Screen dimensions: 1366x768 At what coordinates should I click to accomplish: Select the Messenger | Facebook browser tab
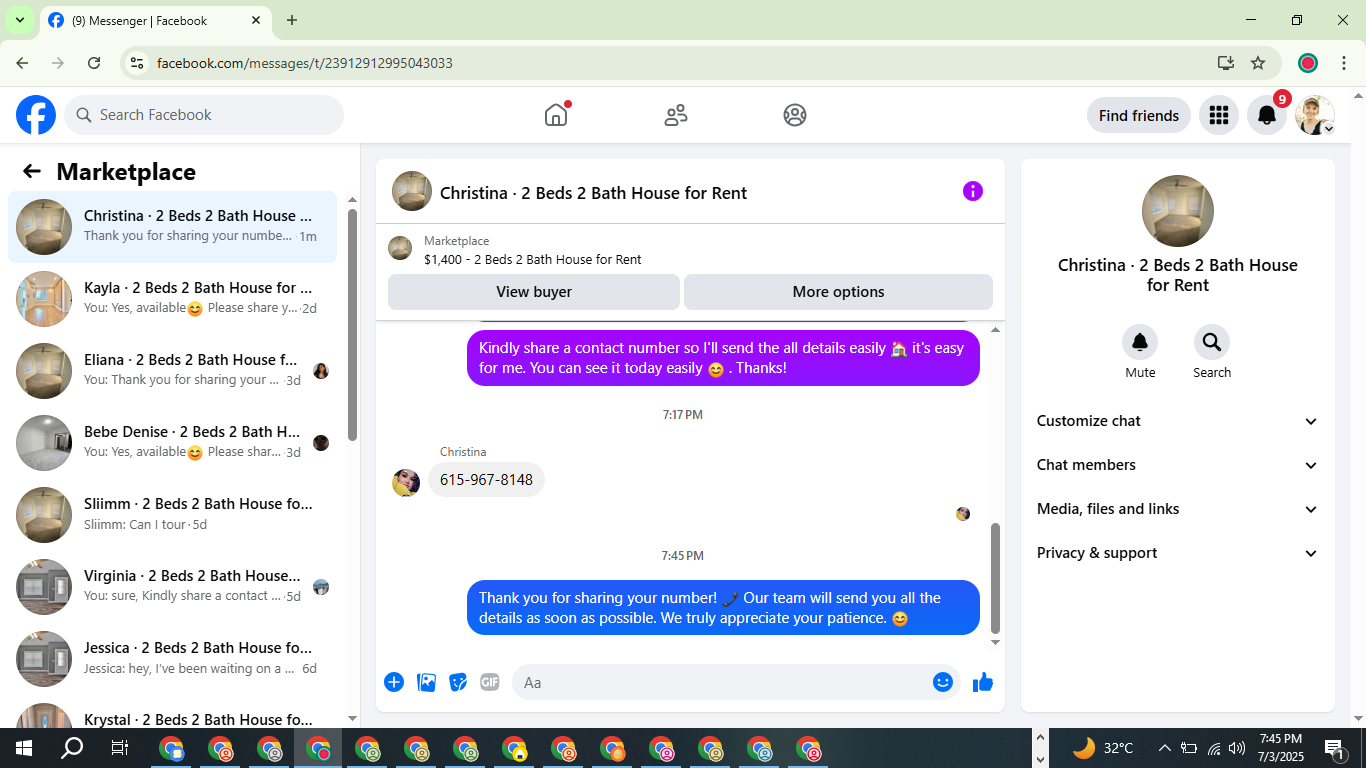(x=155, y=20)
